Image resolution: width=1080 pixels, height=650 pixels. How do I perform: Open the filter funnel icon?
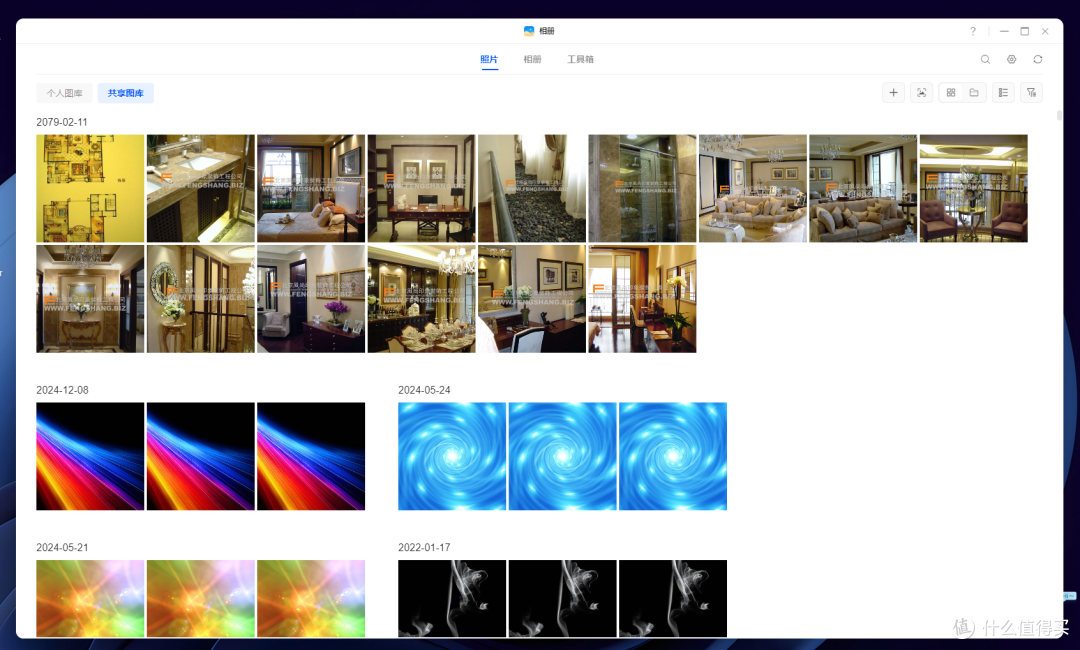1031,93
